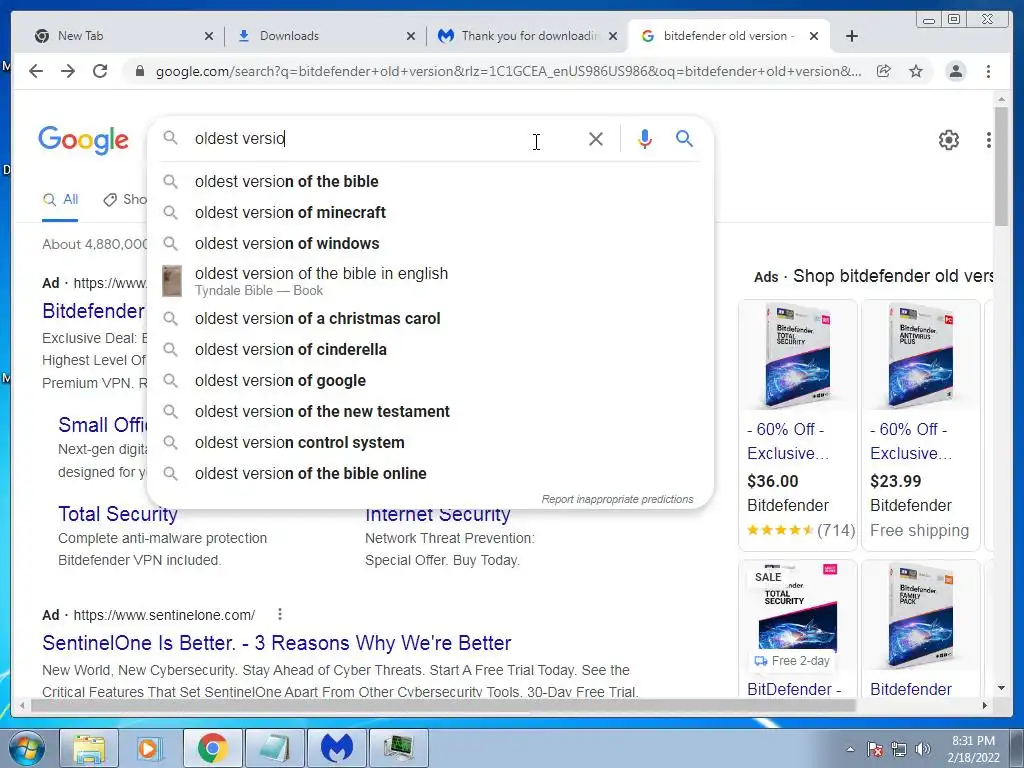Close the 'Thank you for downloading' tab
Viewport: 1024px width, 768px height.
coord(613,36)
